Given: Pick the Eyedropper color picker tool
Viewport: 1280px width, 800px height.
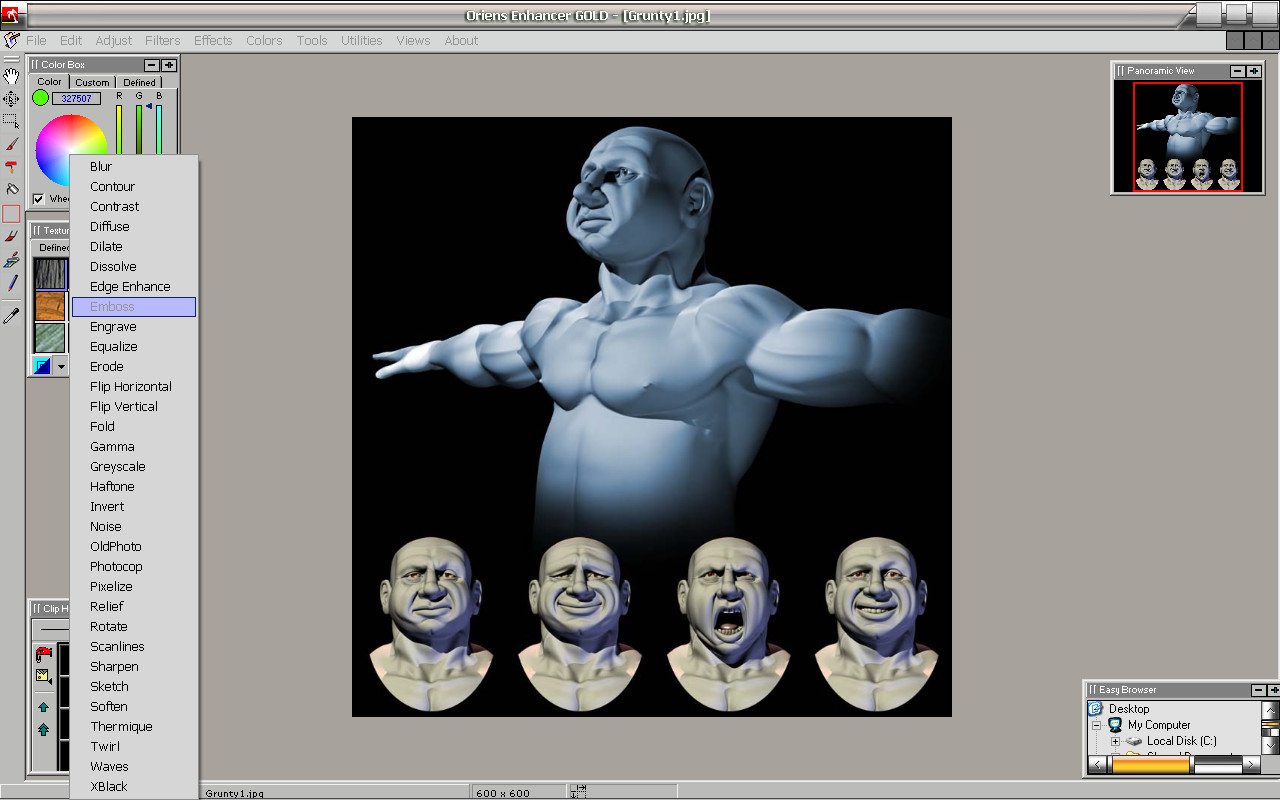Looking at the screenshot, I should click(11, 316).
